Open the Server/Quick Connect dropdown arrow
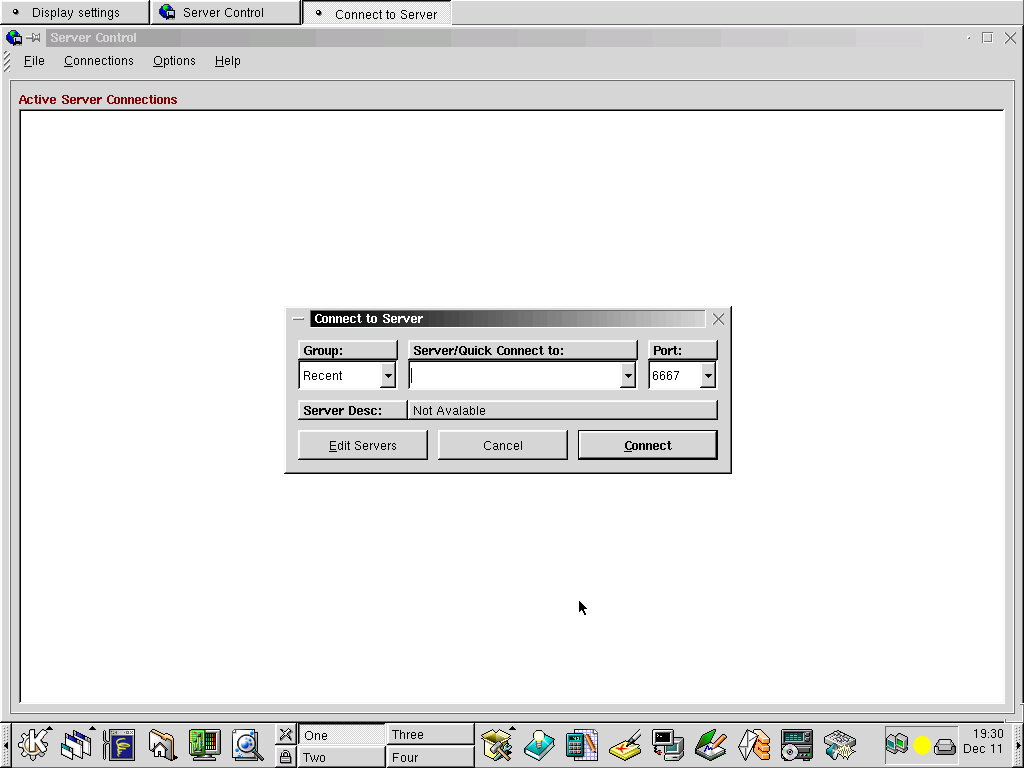The height and width of the screenshot is (768, 1024). coord(628,376)
